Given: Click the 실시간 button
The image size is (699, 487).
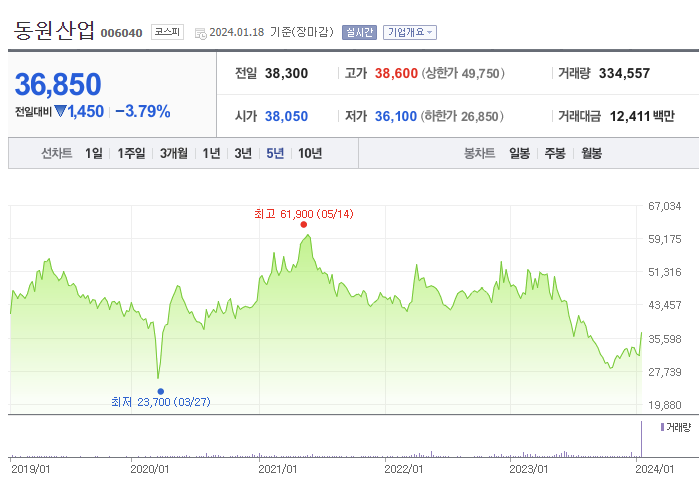Looking at the screenshot, I should [x=359, y=33].
